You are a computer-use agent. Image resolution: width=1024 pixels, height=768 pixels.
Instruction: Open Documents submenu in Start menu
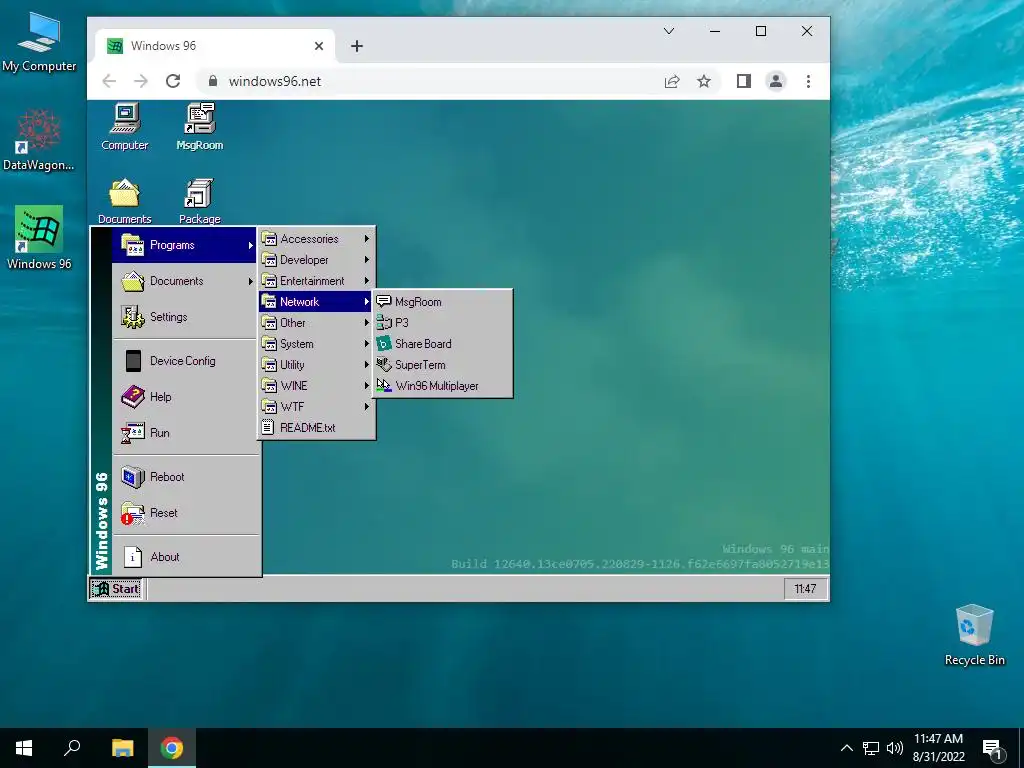pyautogui.click(x=184, y=281)
